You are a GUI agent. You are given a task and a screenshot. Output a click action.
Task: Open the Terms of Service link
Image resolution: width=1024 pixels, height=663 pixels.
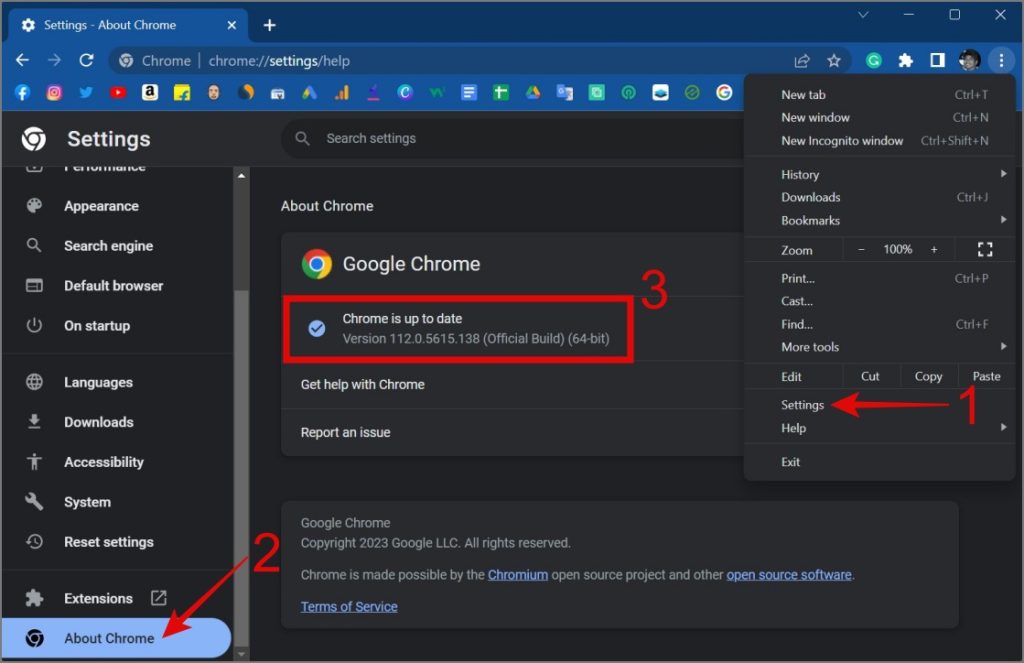[x=349, y=606]
